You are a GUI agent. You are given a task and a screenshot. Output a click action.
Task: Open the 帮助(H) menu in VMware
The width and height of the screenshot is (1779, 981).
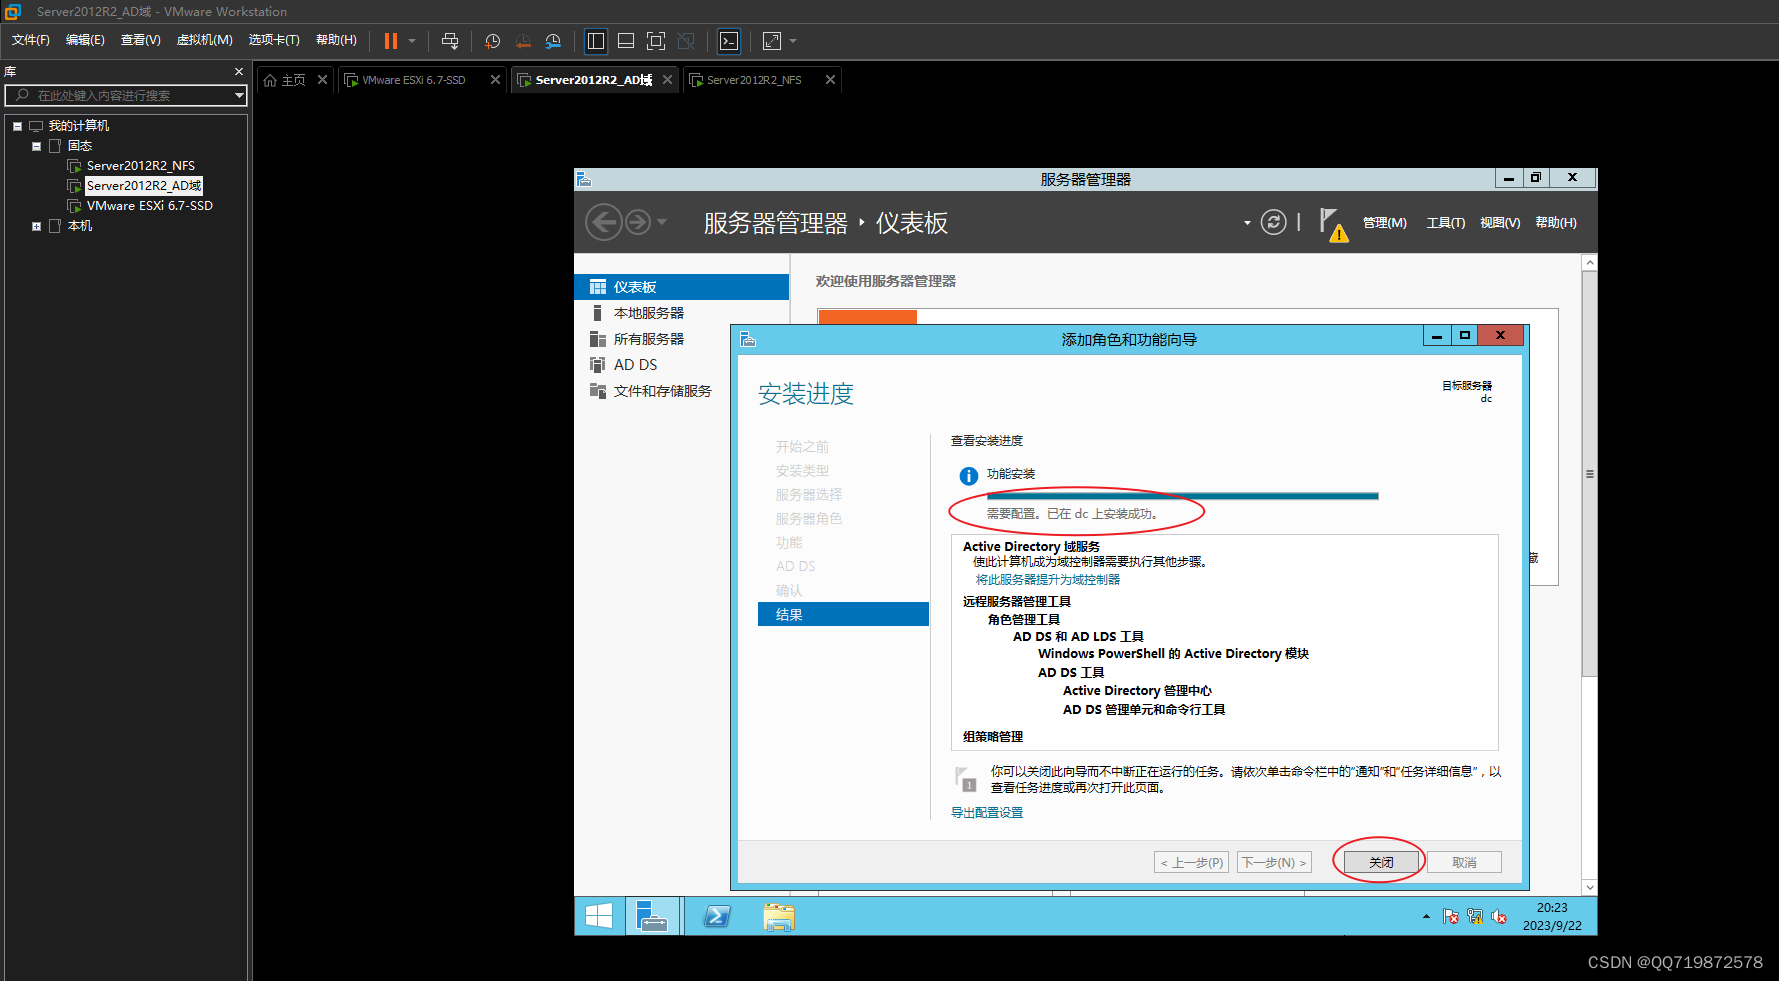336,40
